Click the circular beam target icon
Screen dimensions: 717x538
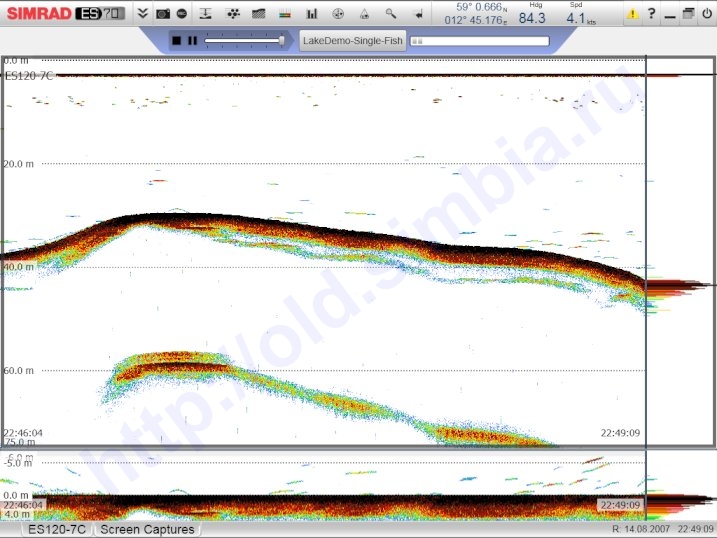338,14
